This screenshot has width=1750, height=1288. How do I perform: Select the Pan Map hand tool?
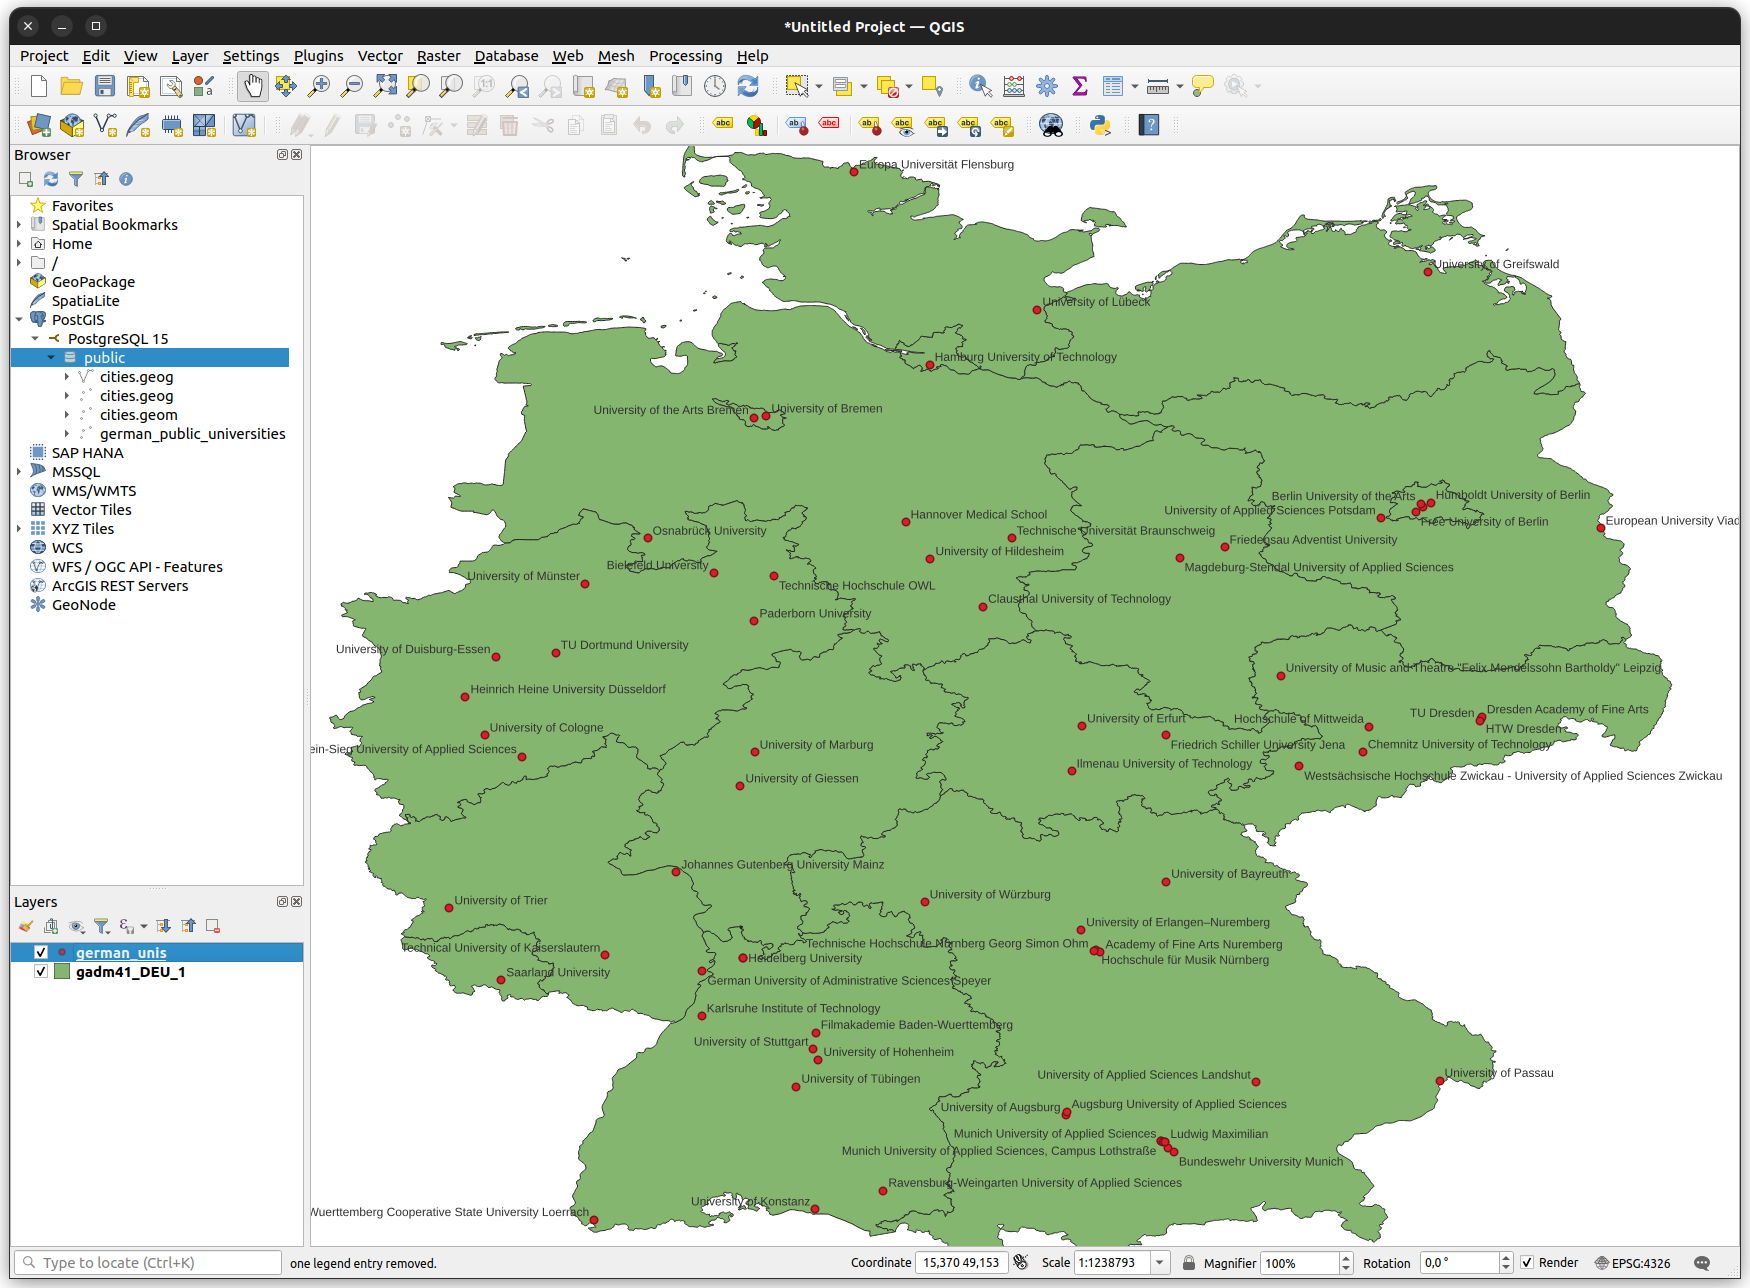click(x=253, y=87)
